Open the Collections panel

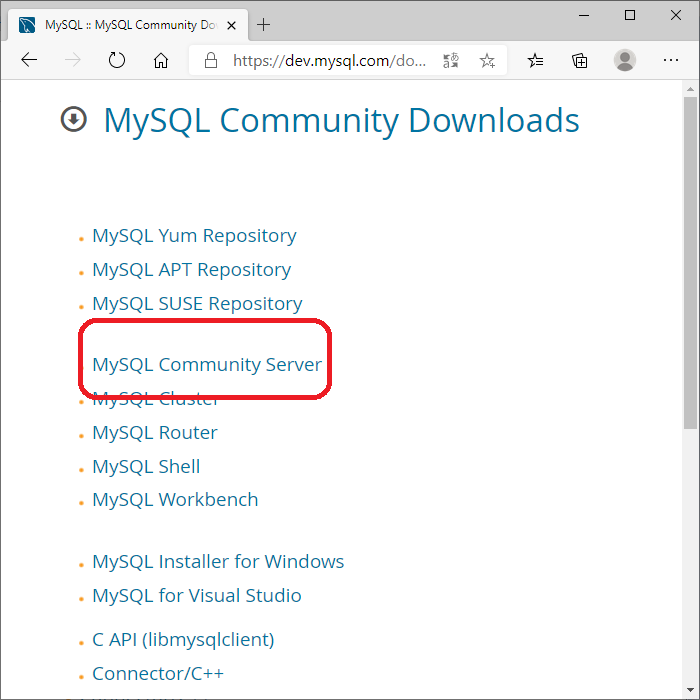click(x=580, y=61)
